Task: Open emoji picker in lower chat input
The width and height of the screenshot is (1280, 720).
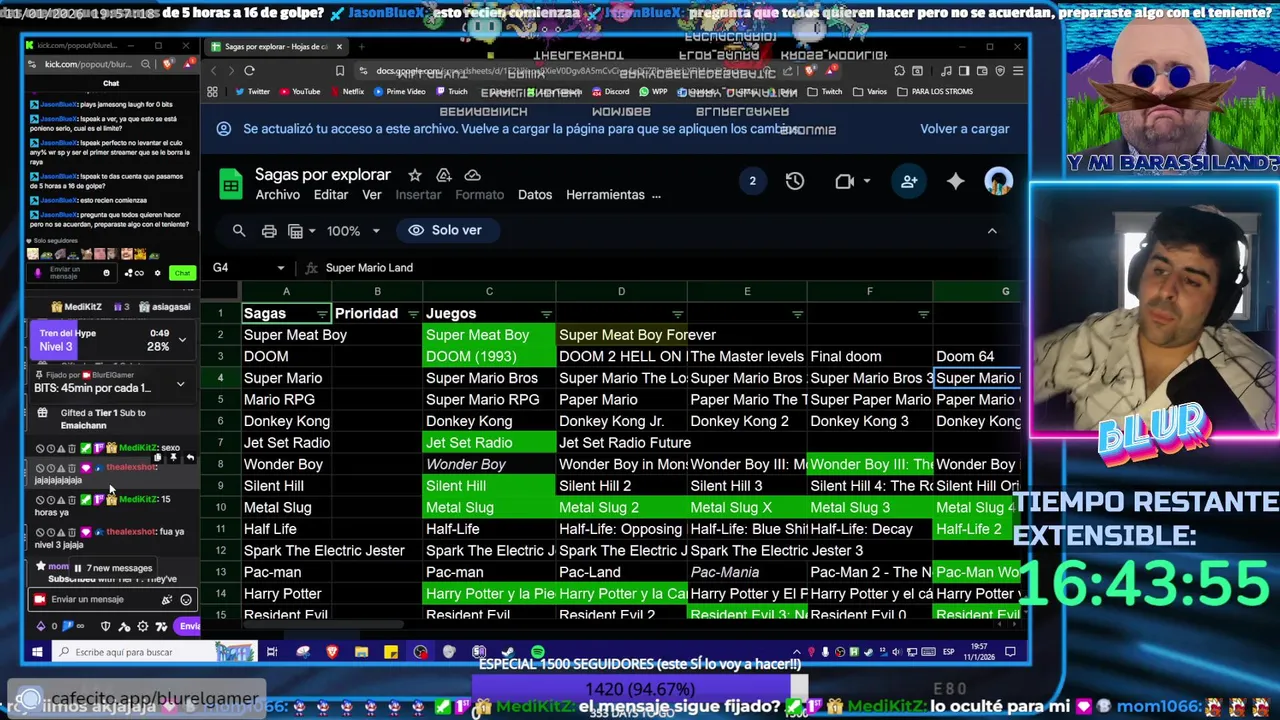Action: [186, 600]
